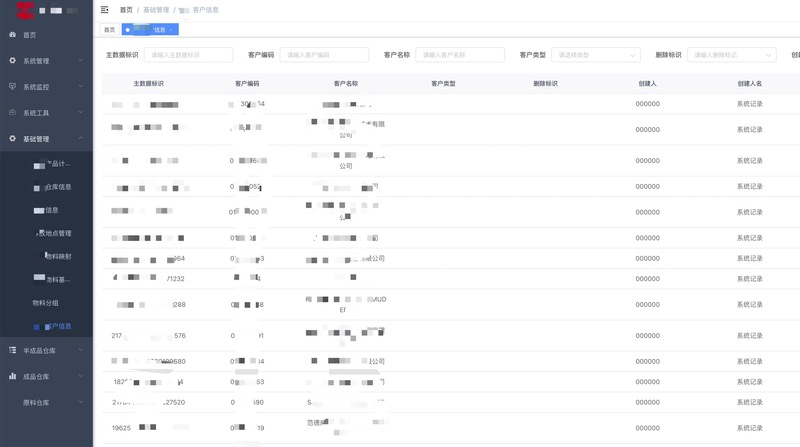Image resolution: width=800 pixels, height=447 pixels.
Task: Click the gear icon next to 基础管理
Action: pos(12,139)
